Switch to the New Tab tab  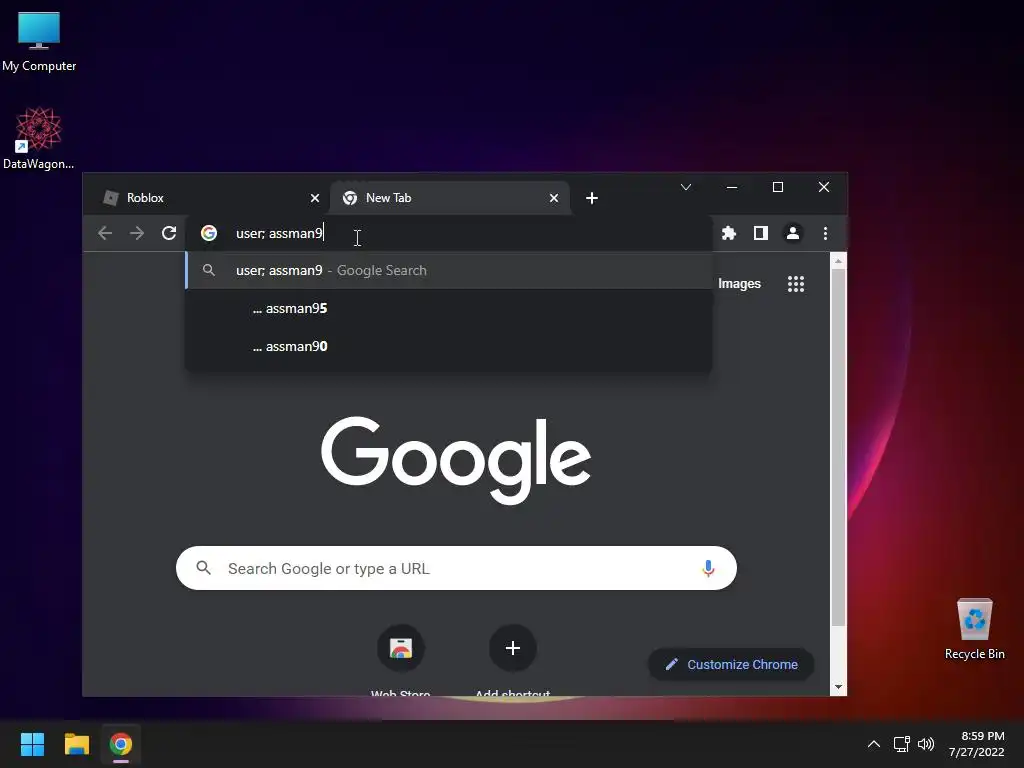tap(449, 198)
